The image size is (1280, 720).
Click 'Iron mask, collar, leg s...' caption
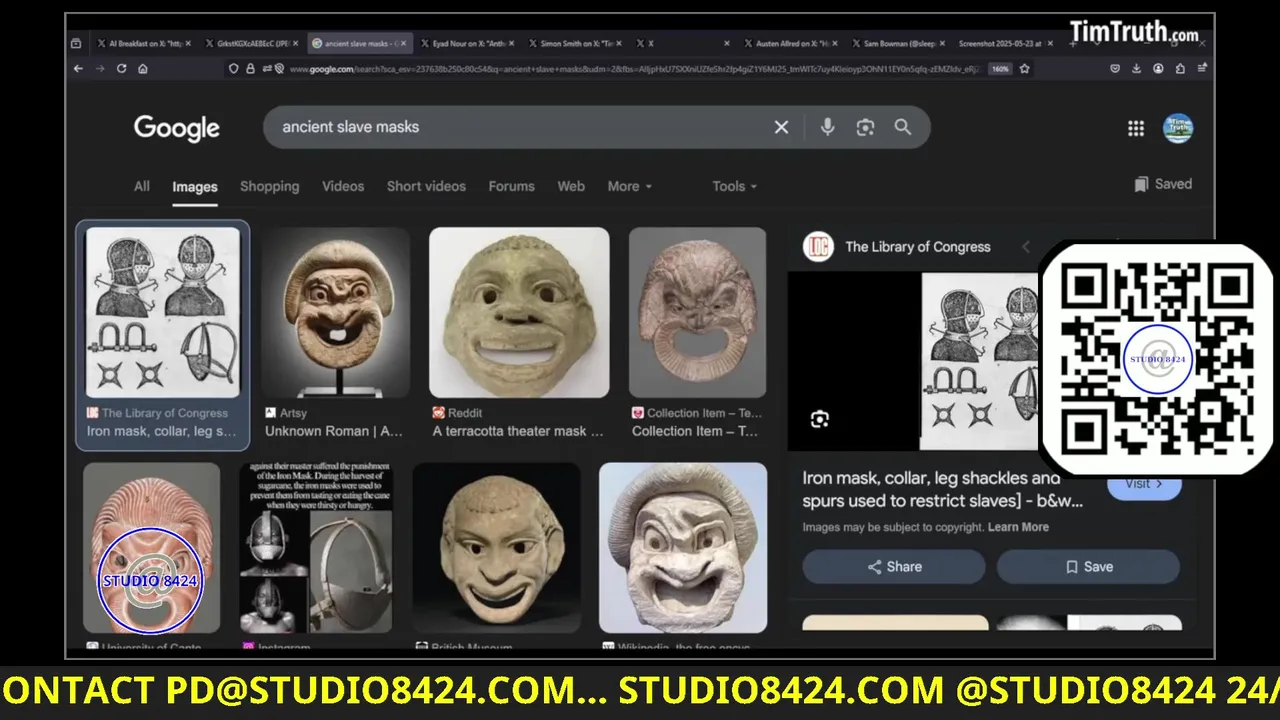pos(162,431)
